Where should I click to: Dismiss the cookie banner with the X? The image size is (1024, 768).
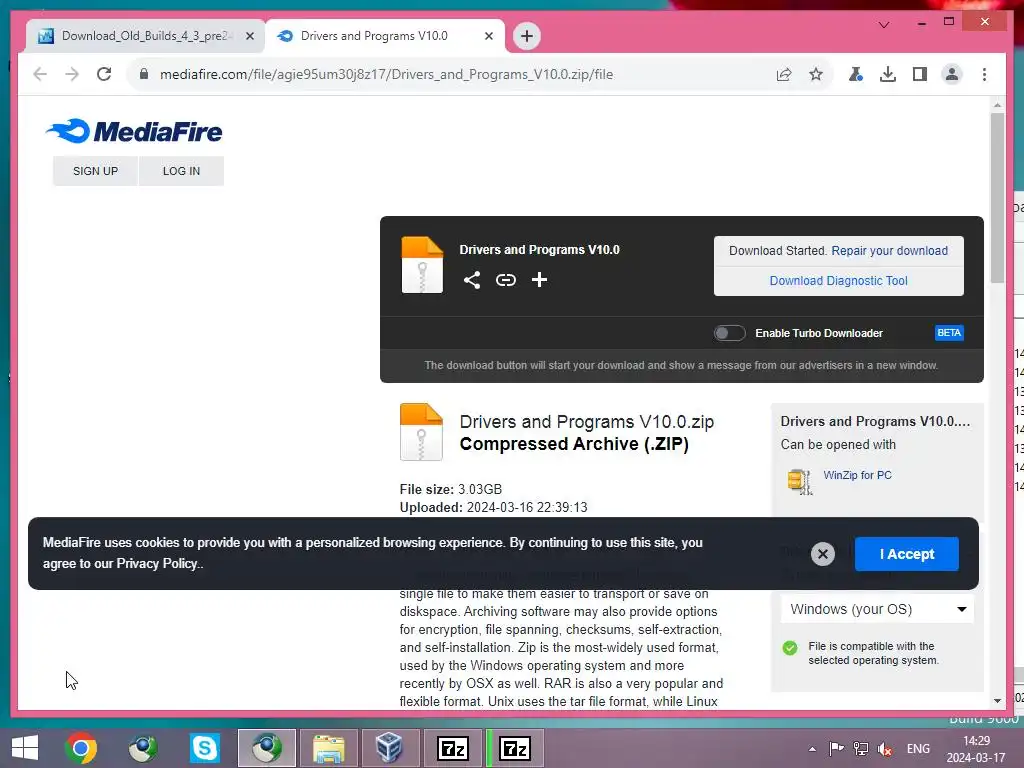[823, 554]
